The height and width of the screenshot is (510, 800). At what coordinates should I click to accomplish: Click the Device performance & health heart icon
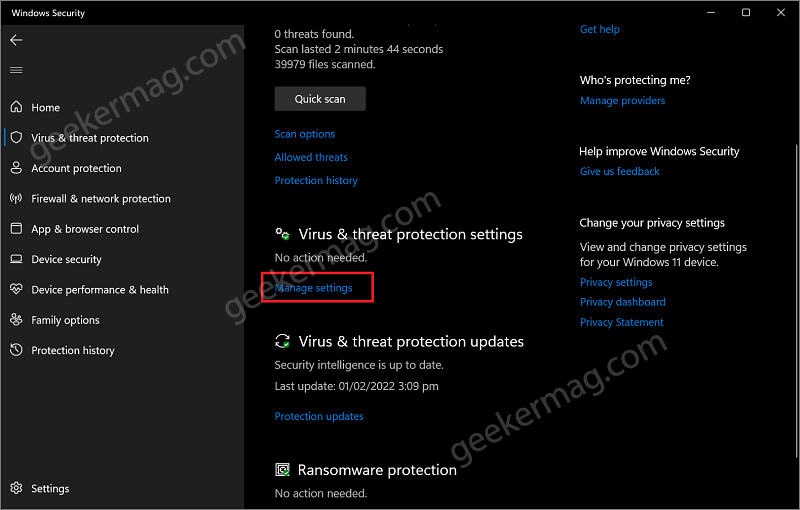pos(16,289)
